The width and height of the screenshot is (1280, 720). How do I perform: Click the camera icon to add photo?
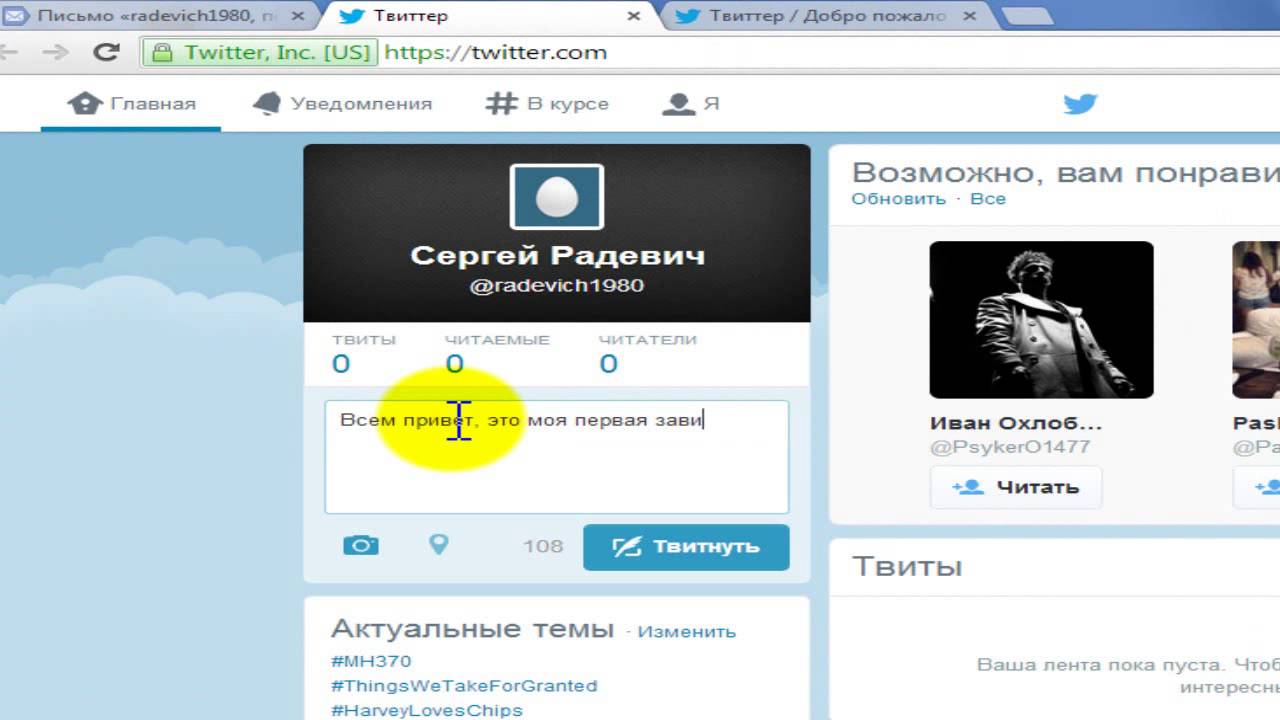click(x=360, y=545)
